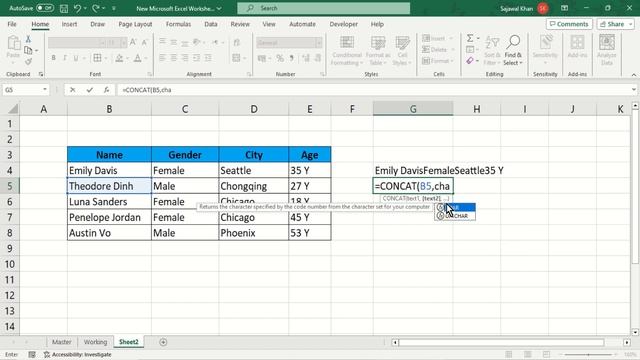Apply Bold formatting
The image size is (640, 360).
(x=53, y=58)
